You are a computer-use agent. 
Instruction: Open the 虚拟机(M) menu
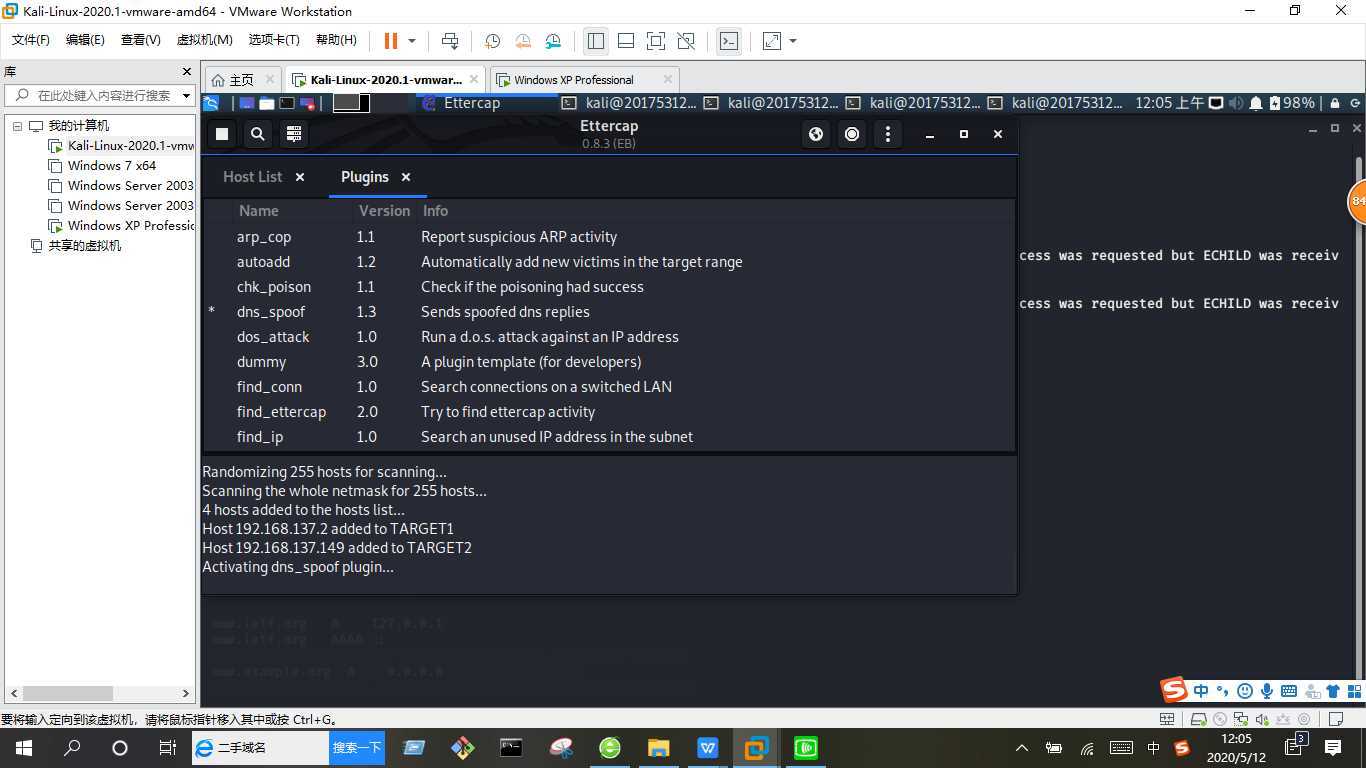(x=204, y=40)
